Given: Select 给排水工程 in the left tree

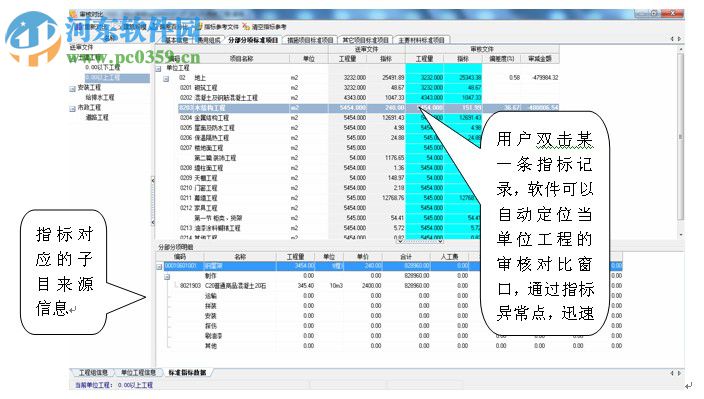Looking at the screenshot, I should [100, 97].
